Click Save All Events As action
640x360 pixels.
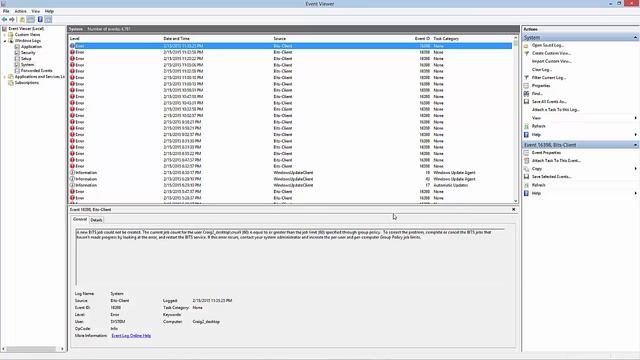tap(549, 102)
